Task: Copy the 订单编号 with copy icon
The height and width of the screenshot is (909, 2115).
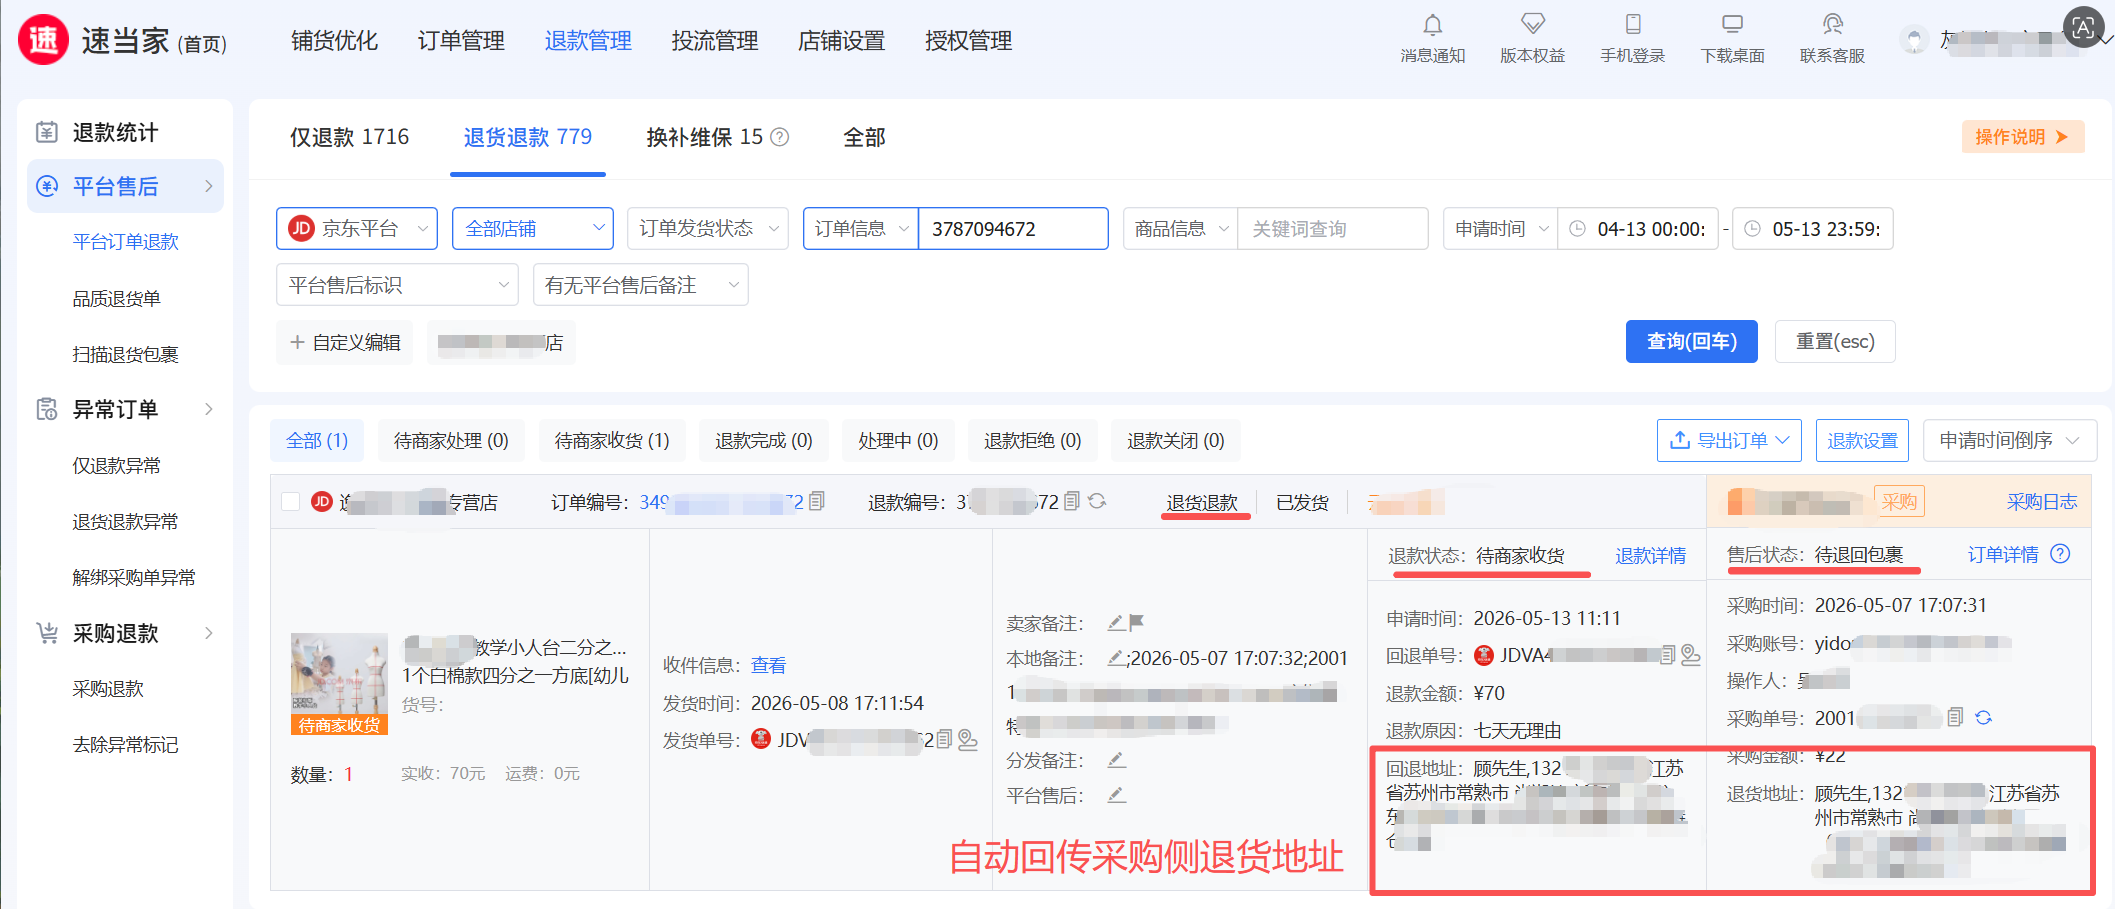Action: click(x=817, y=501)
